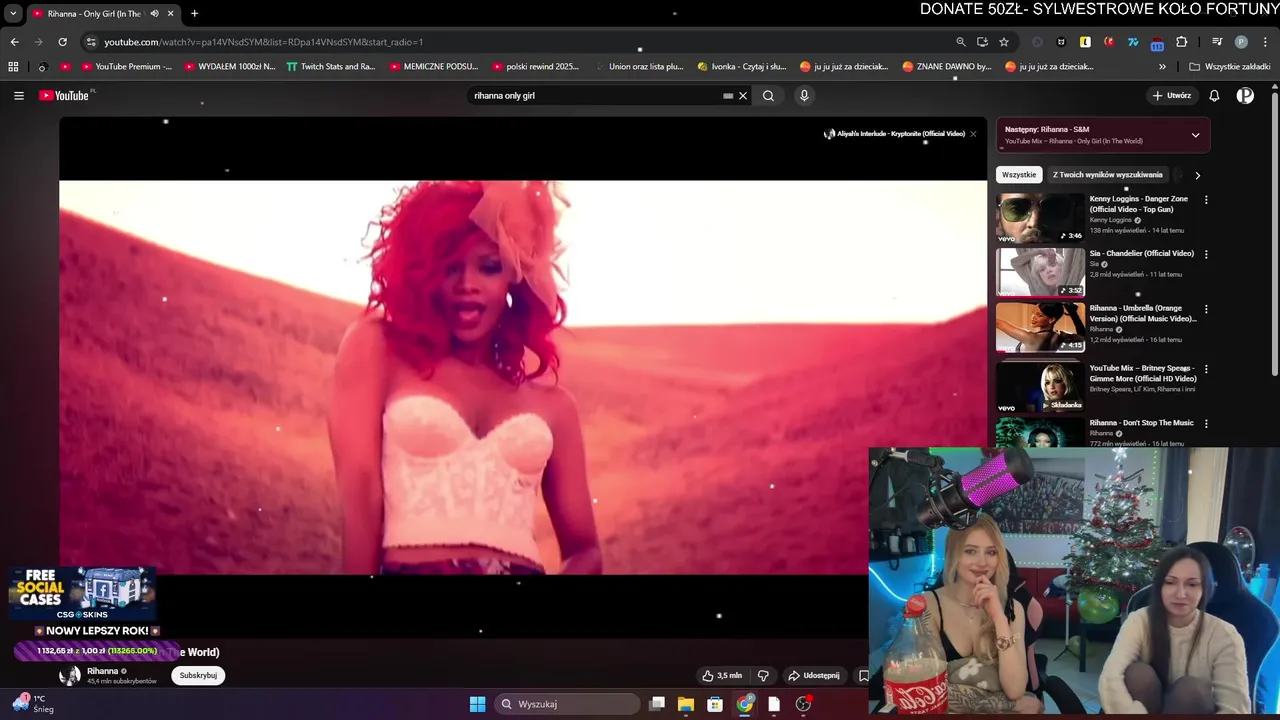
Task: Open options menu for Don't Stop The Music
Action: [1206, 424]
